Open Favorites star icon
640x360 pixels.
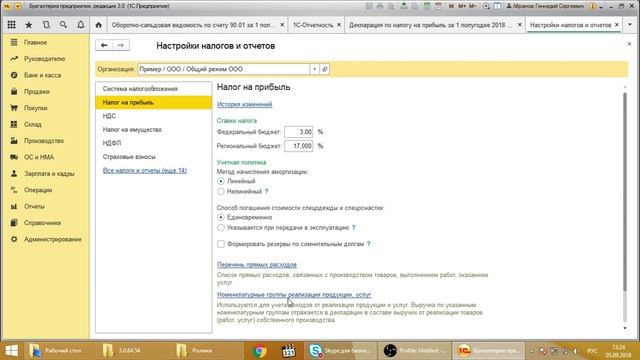(x=29, y=25)
